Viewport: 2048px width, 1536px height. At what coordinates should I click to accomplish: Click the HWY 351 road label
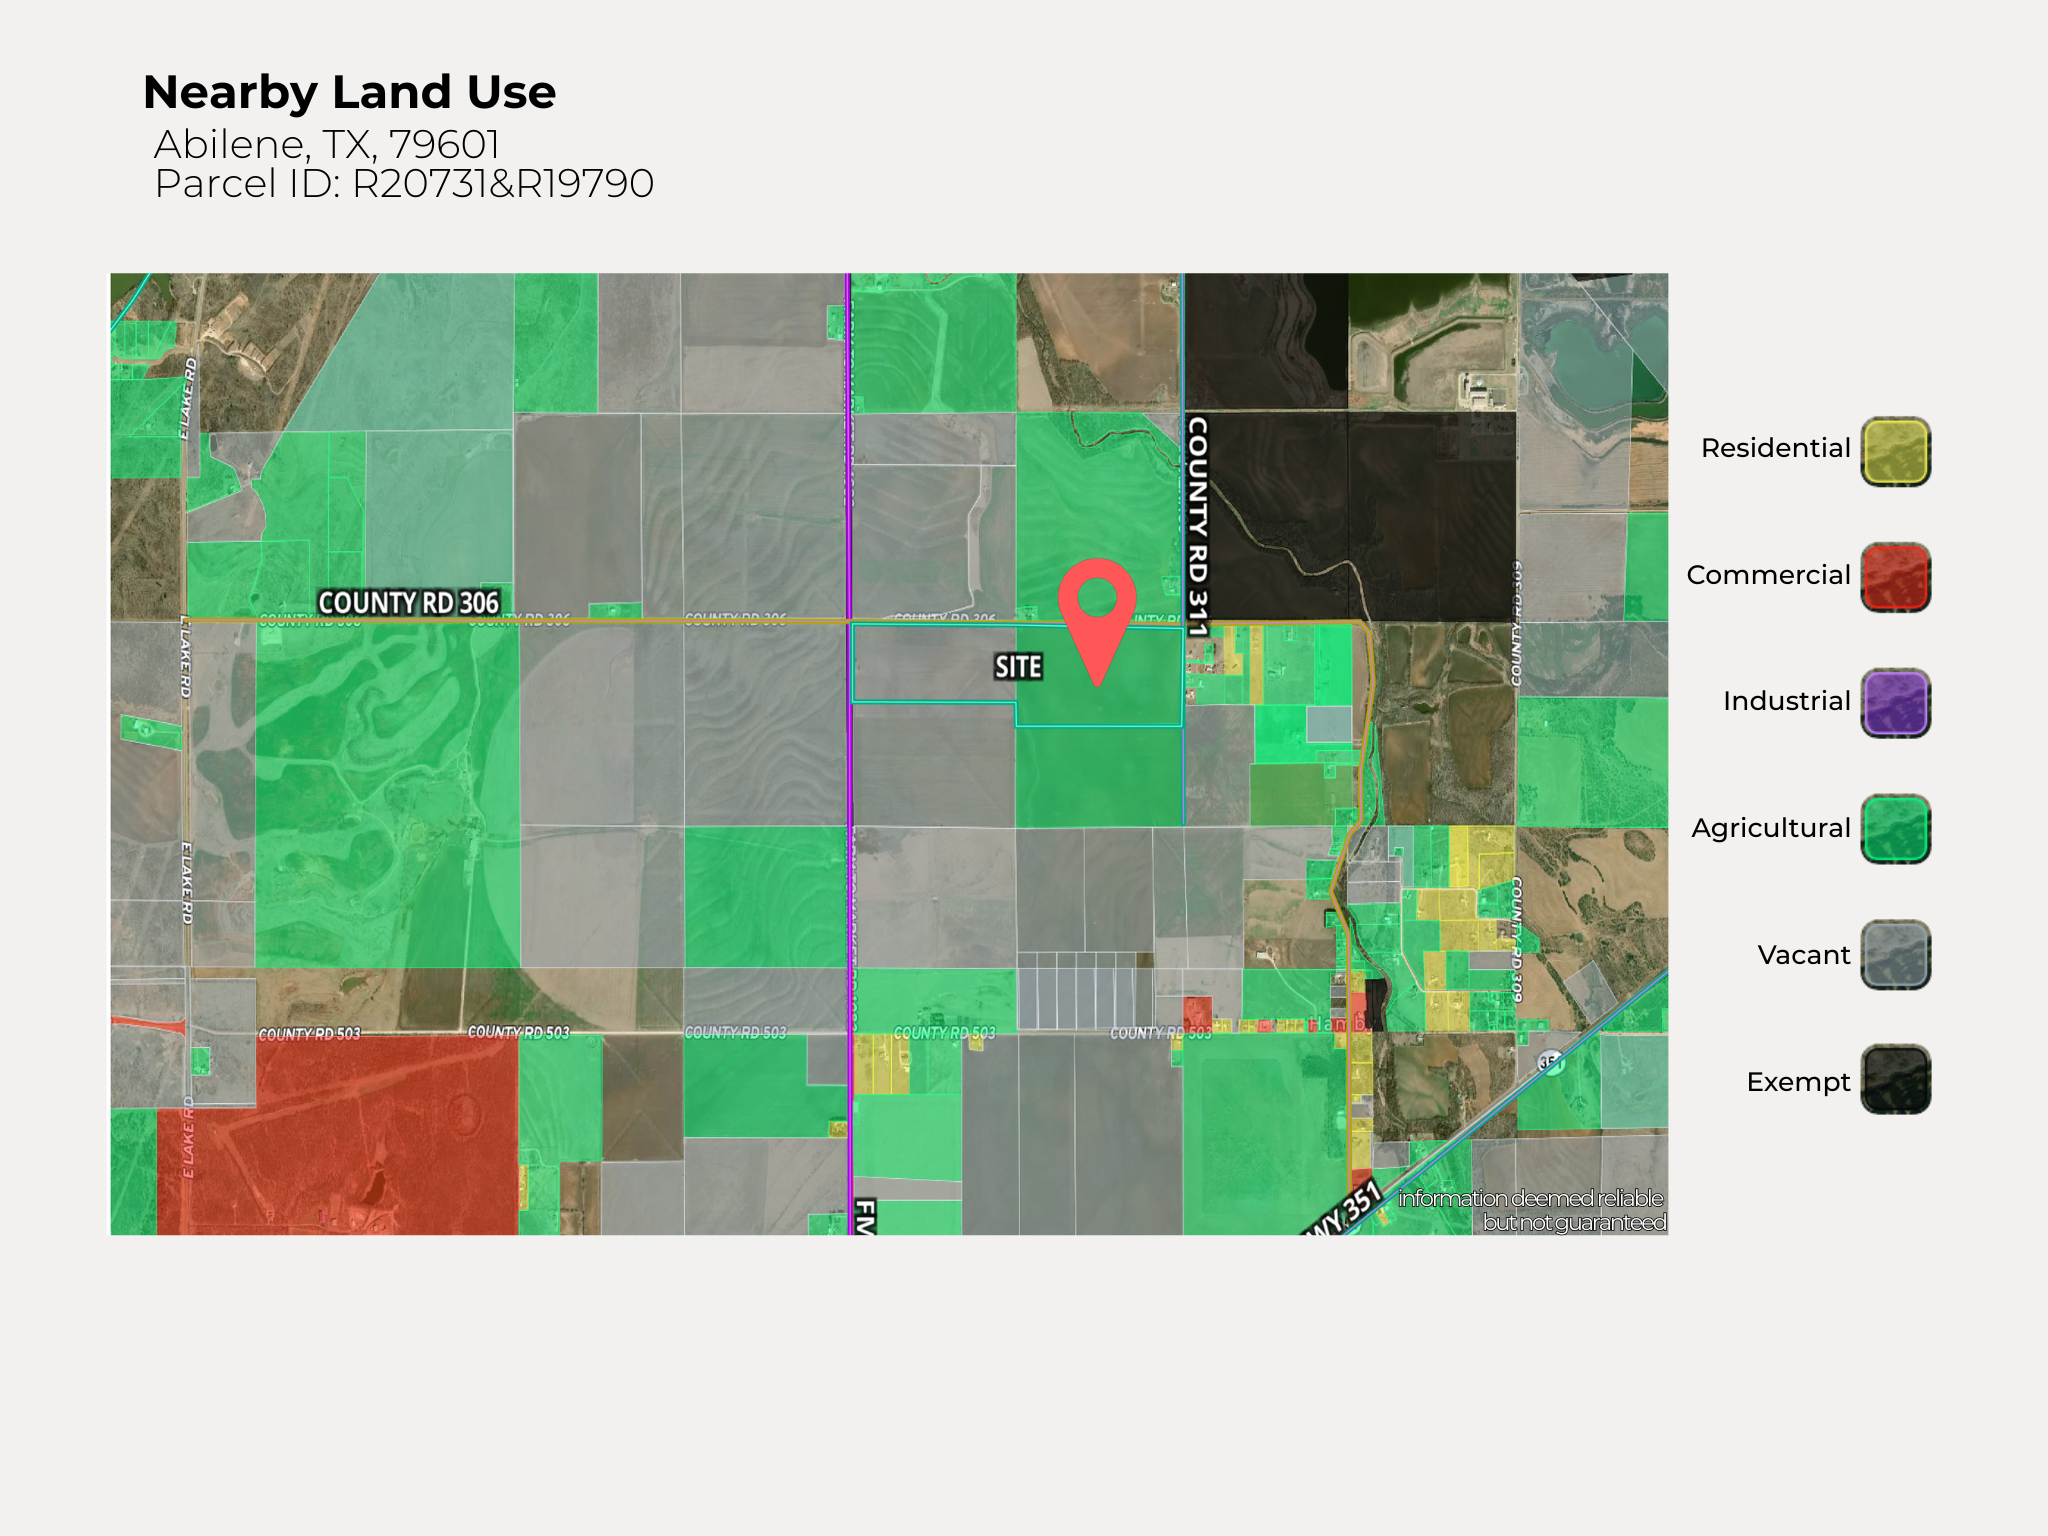coord(1344,1210)
